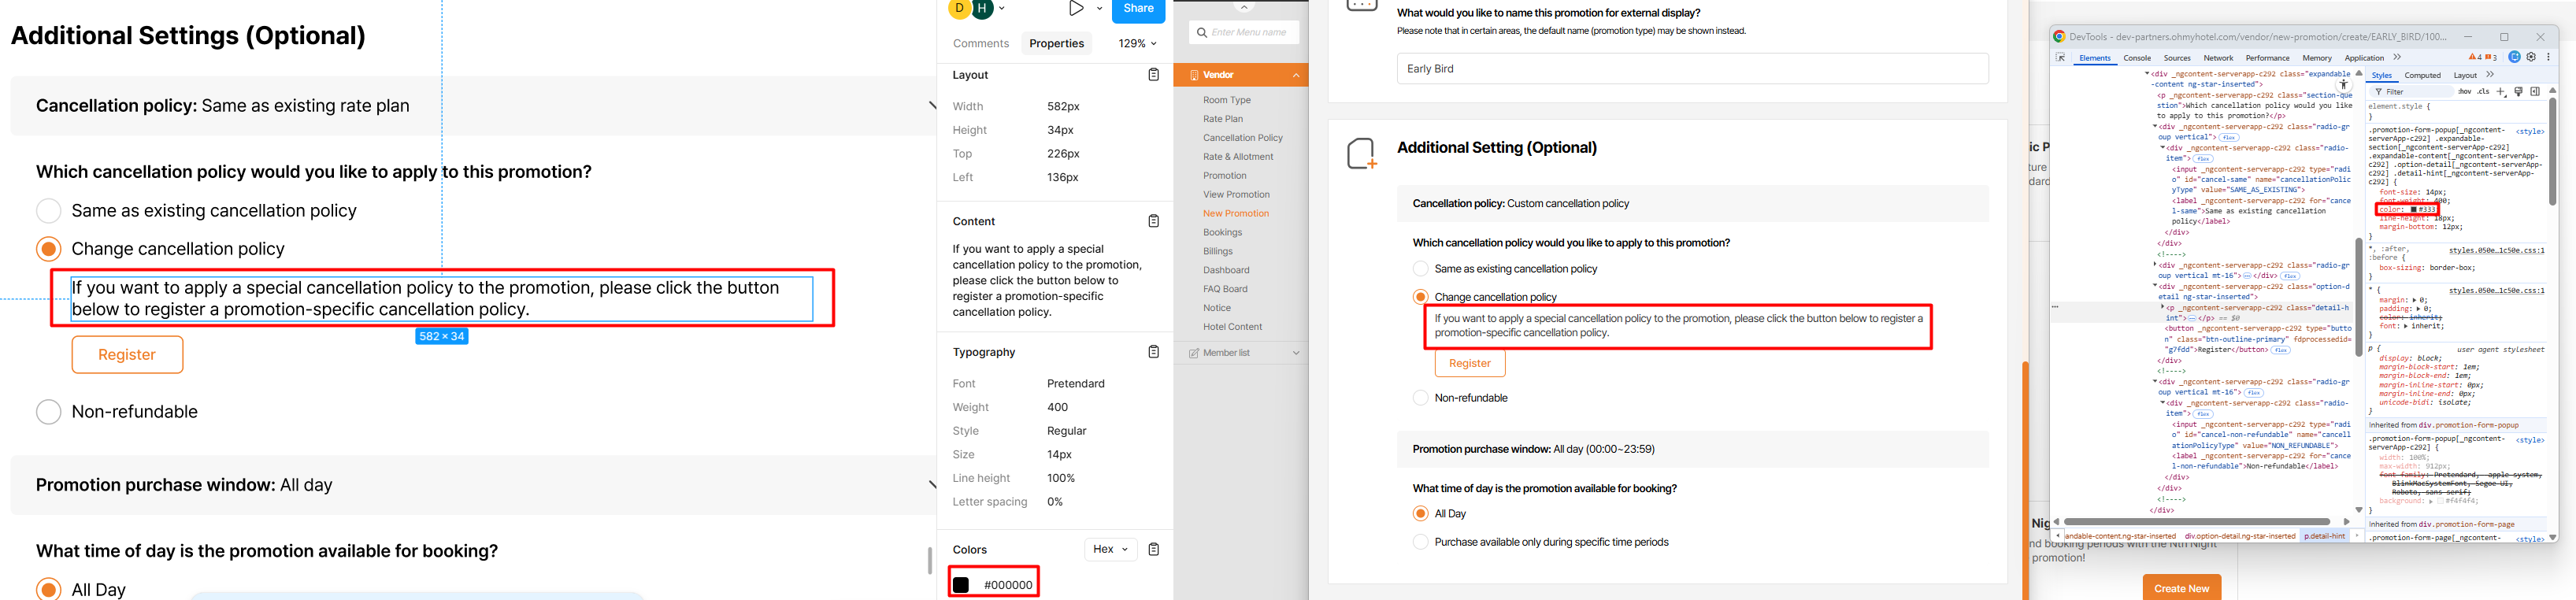Open the D user avatar in Figma
Viewport: 2576px width, 600px height.
point(960,9)
